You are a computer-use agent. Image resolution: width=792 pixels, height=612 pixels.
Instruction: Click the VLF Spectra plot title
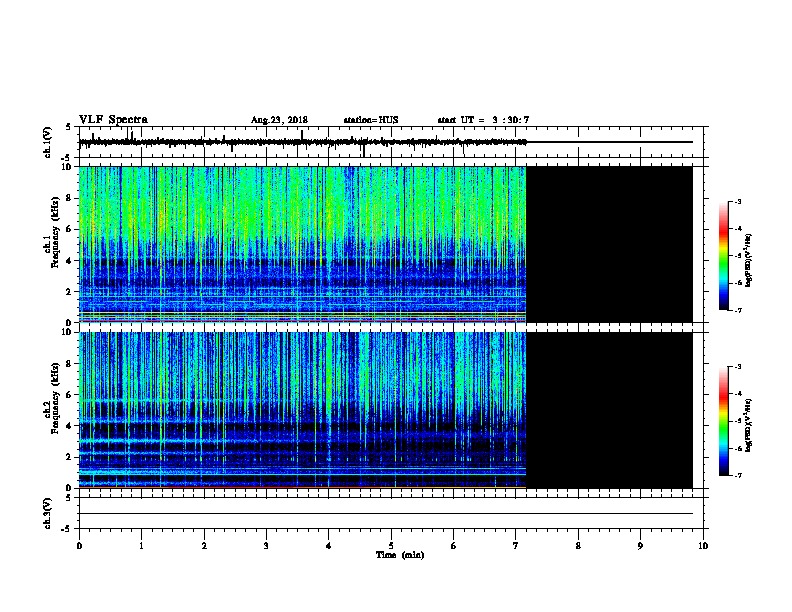point(113,120)
